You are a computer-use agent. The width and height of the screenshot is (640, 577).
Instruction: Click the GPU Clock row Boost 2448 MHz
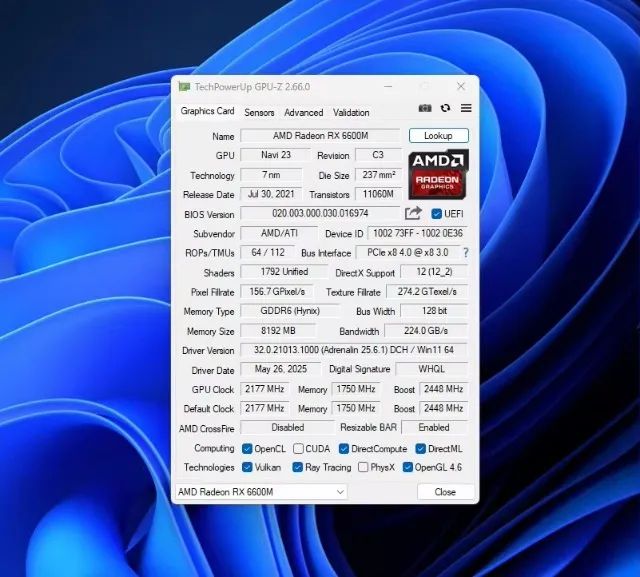pos(444,389)
